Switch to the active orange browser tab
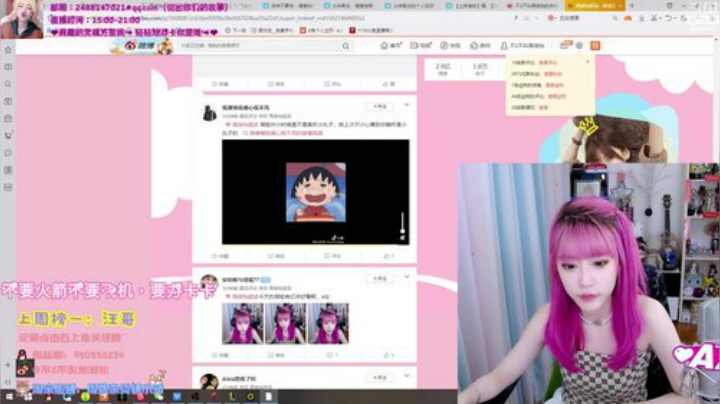Viewport: 720px width, 404px height. click(x=595, y=6)
